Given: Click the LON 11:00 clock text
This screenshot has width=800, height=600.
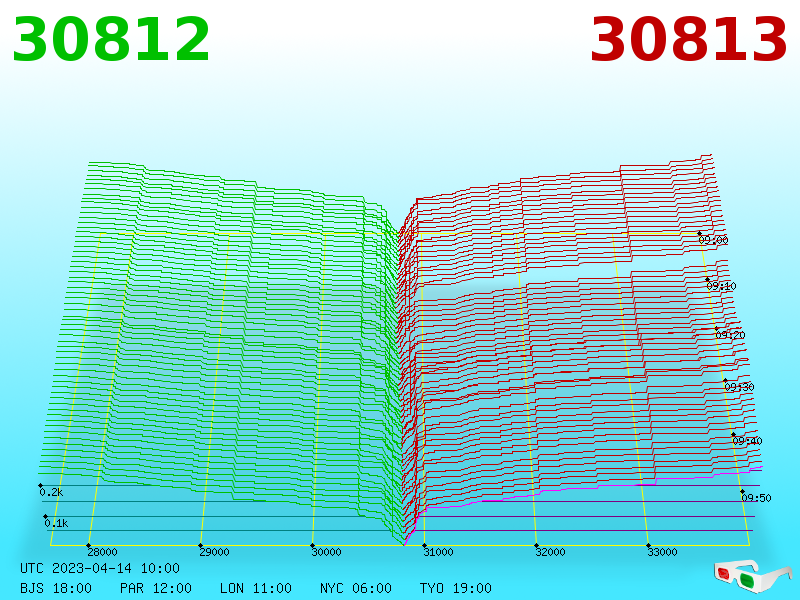Looking at the screenshot, I should click(x=256, y=588).
